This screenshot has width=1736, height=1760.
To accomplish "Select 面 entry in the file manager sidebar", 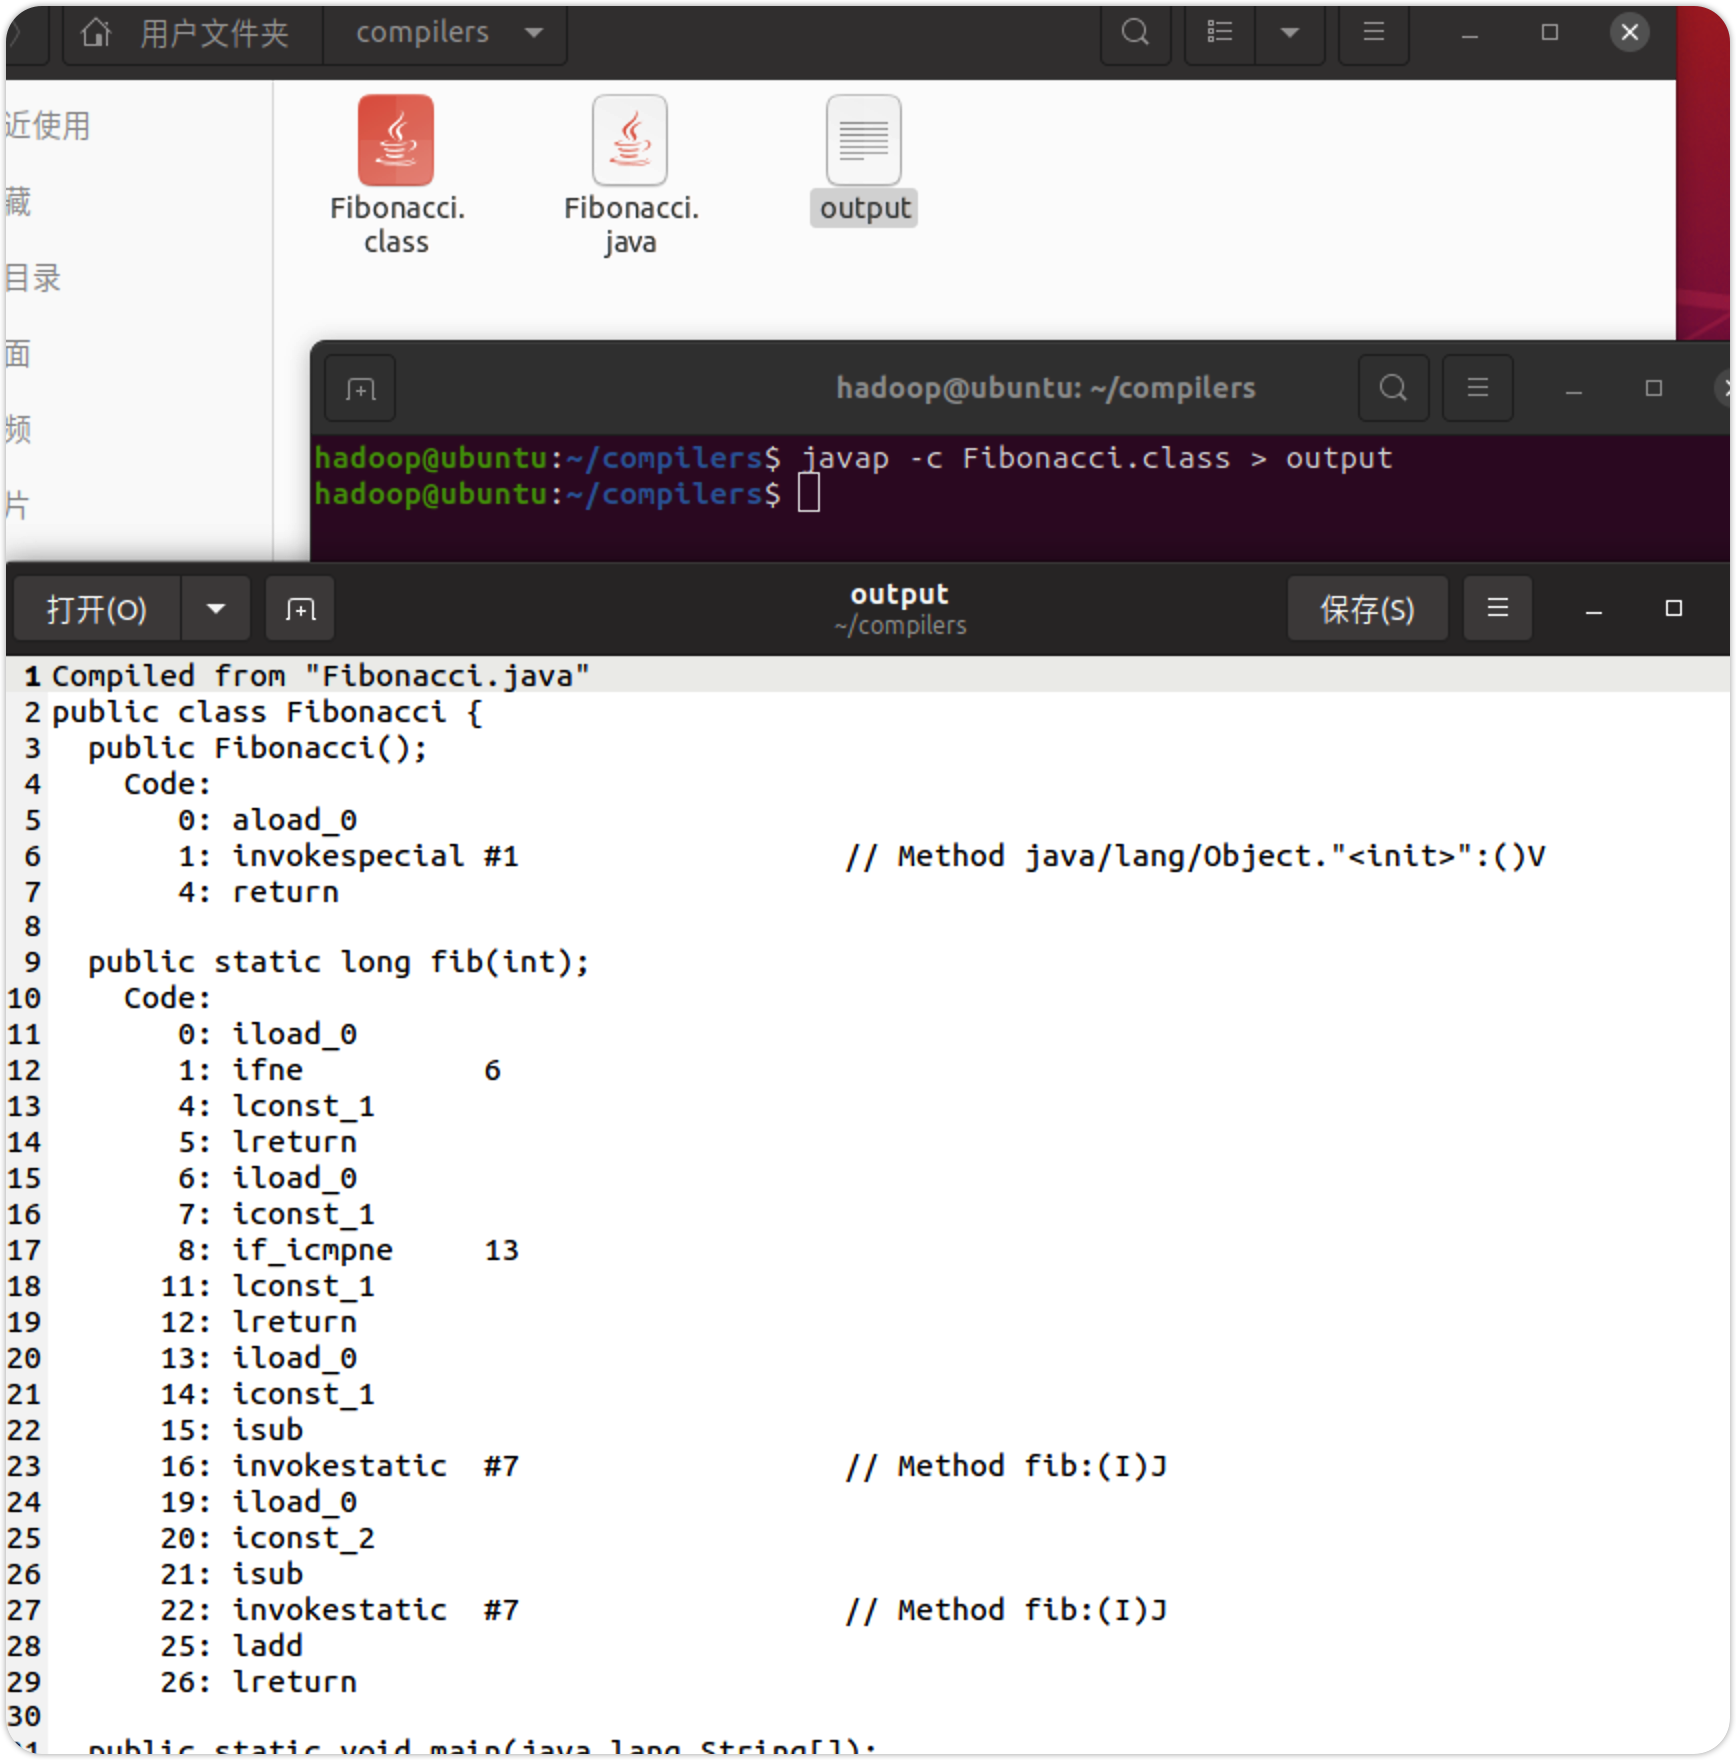I will 18,353.
